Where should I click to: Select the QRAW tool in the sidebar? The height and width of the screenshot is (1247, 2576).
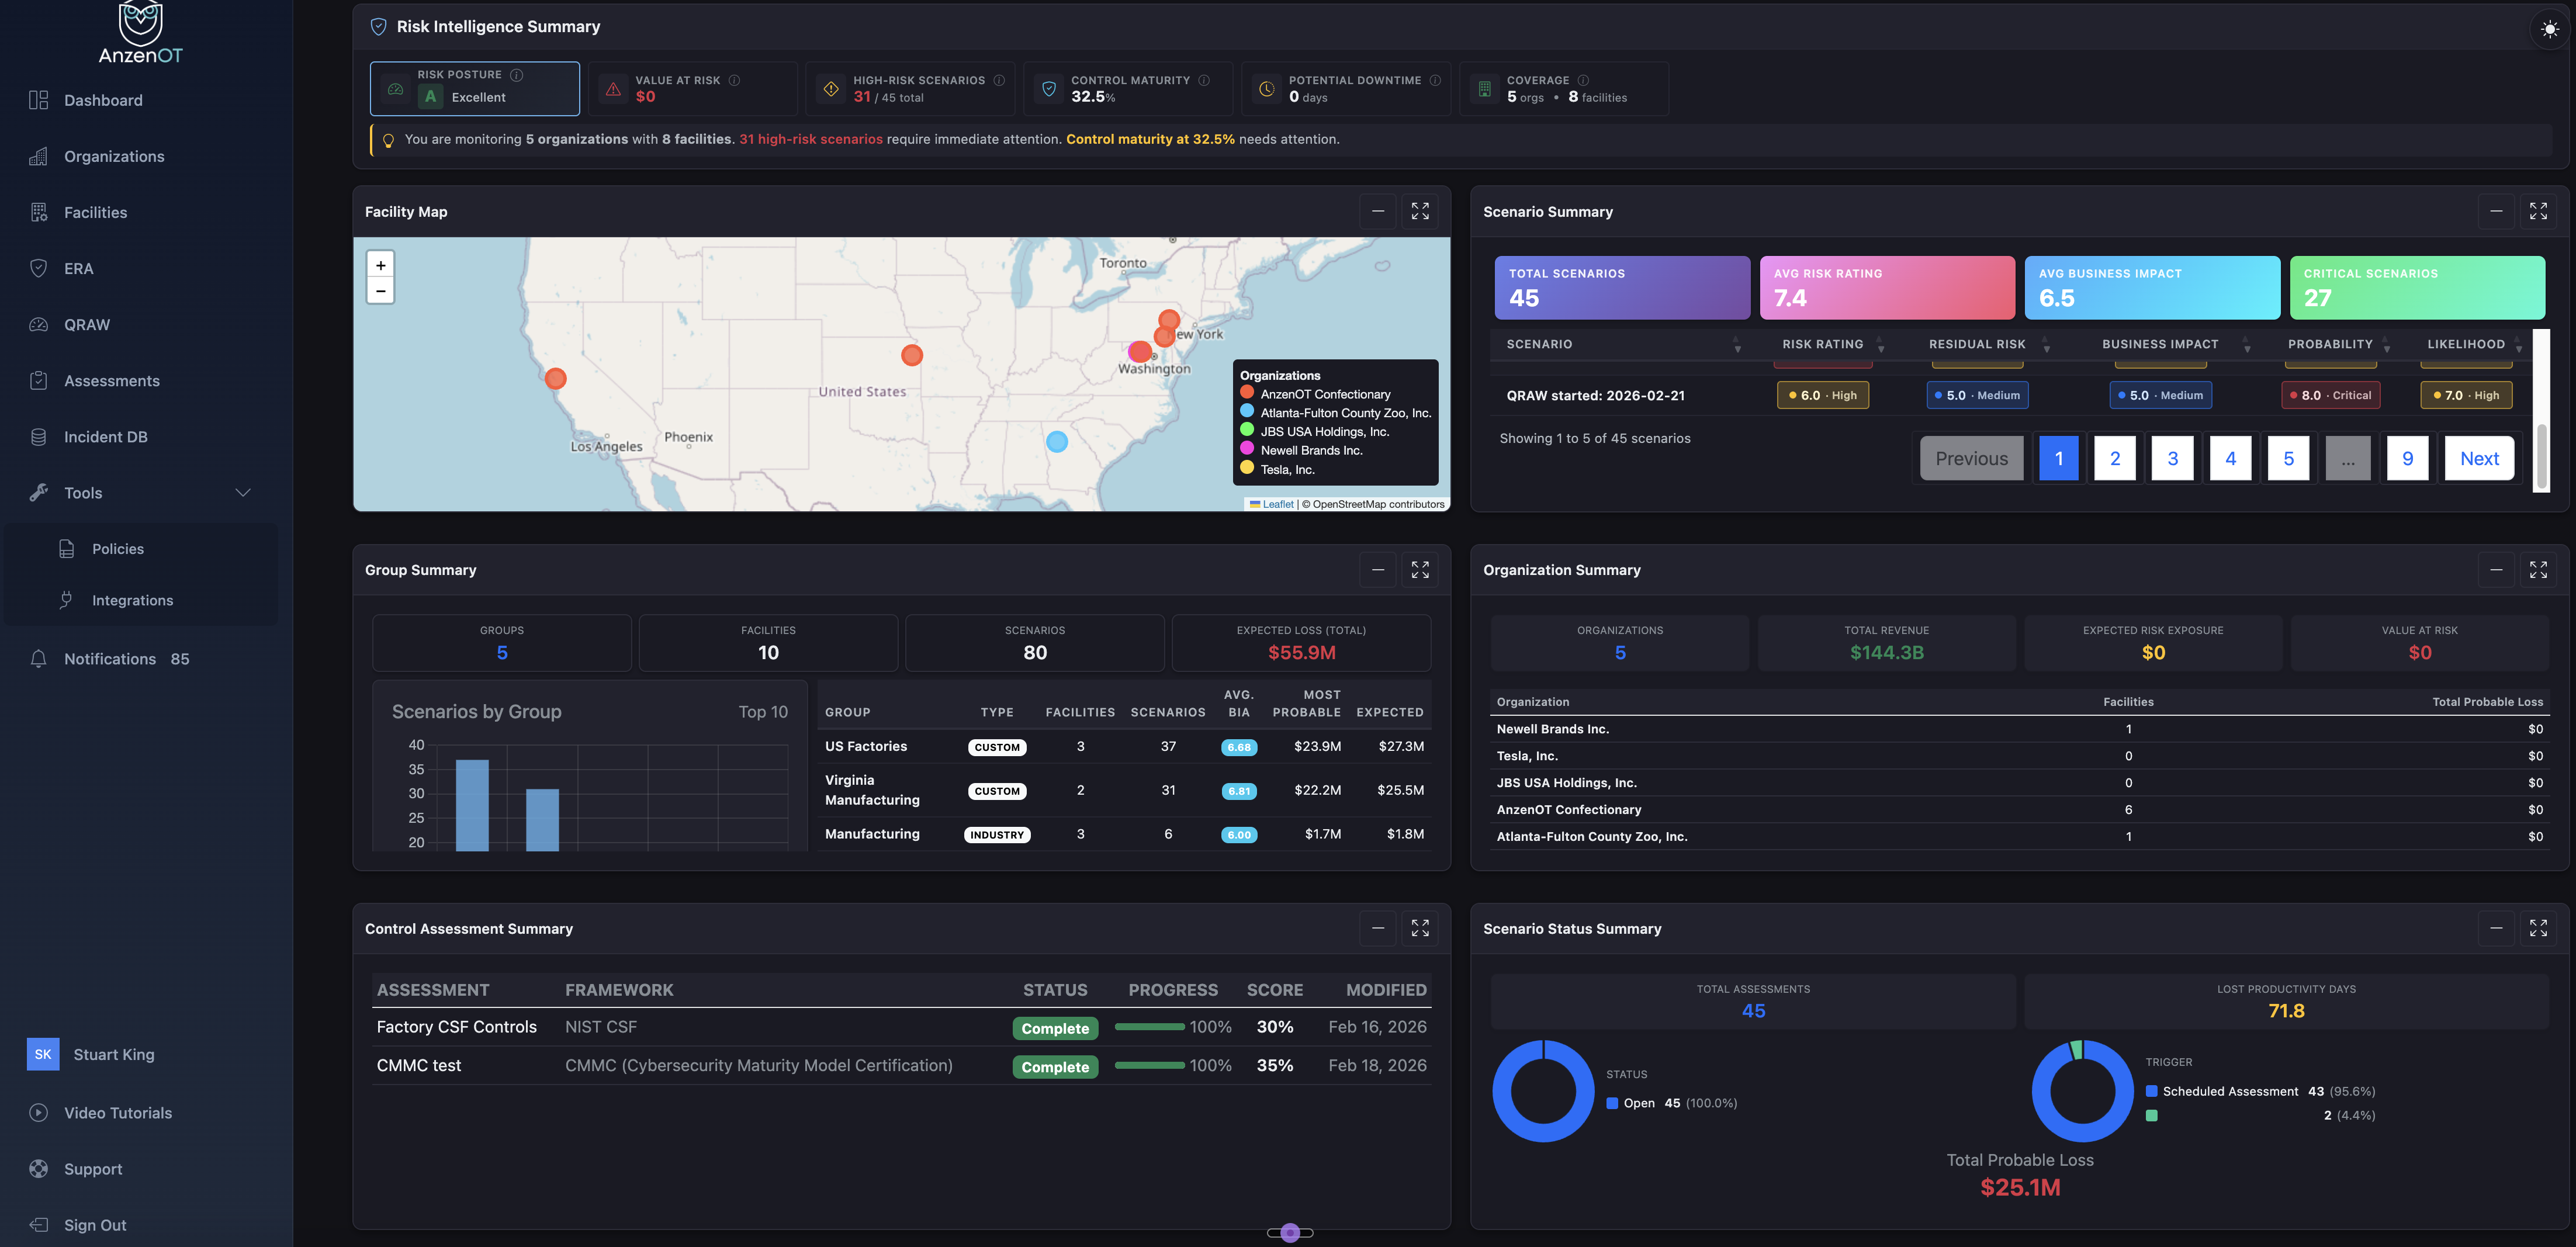(88, 324)
